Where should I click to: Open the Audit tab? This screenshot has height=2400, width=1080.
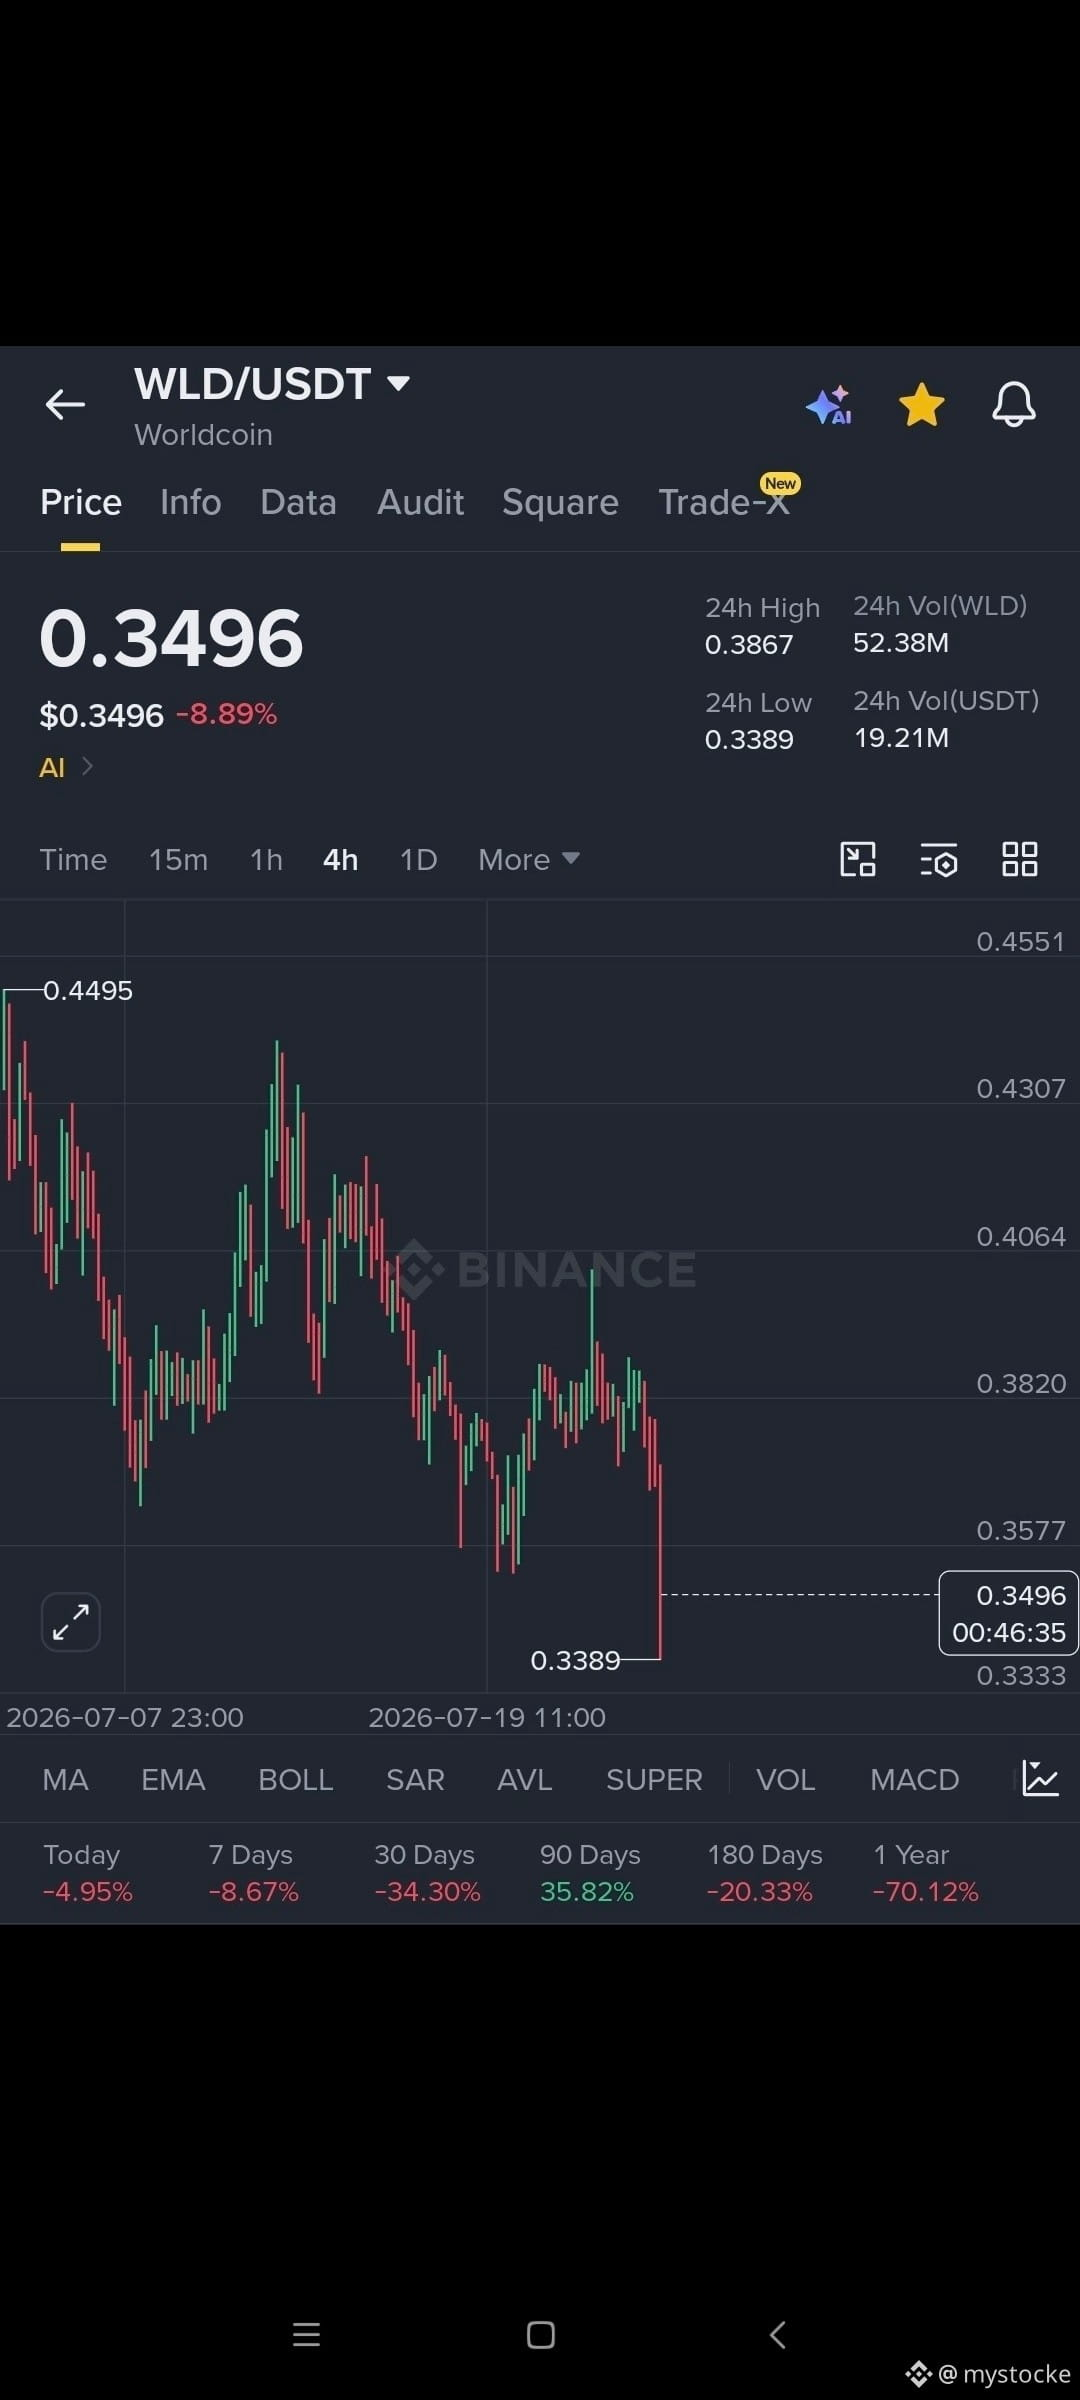420,502
